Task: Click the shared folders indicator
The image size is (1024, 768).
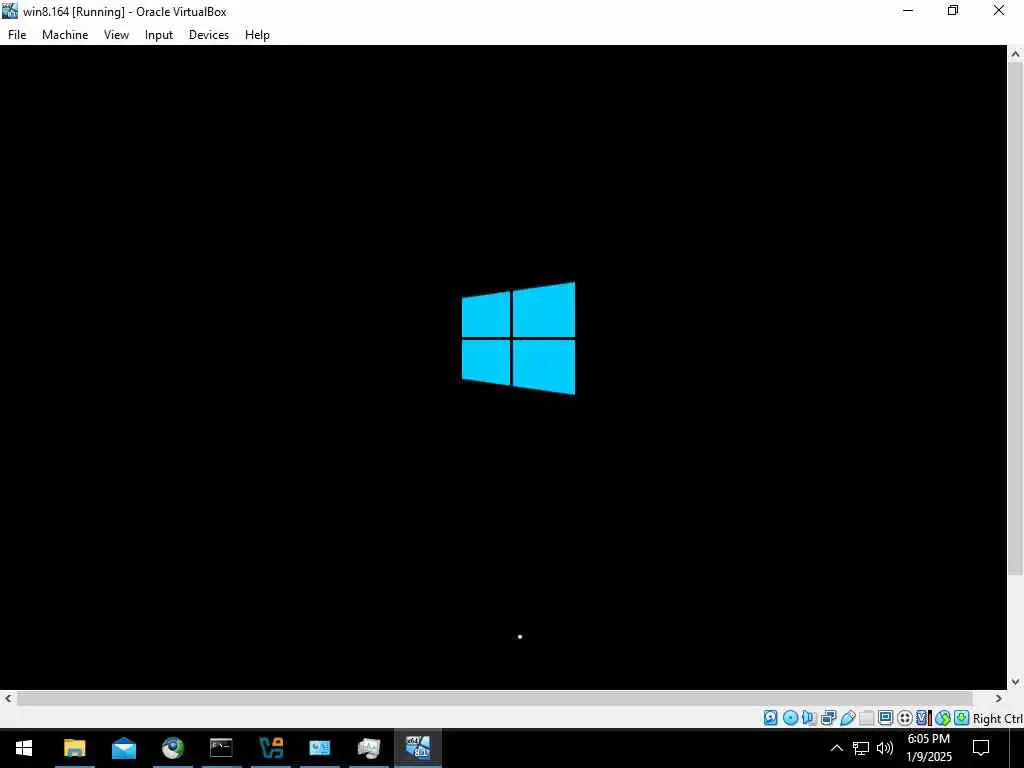Action: [867, 718]
